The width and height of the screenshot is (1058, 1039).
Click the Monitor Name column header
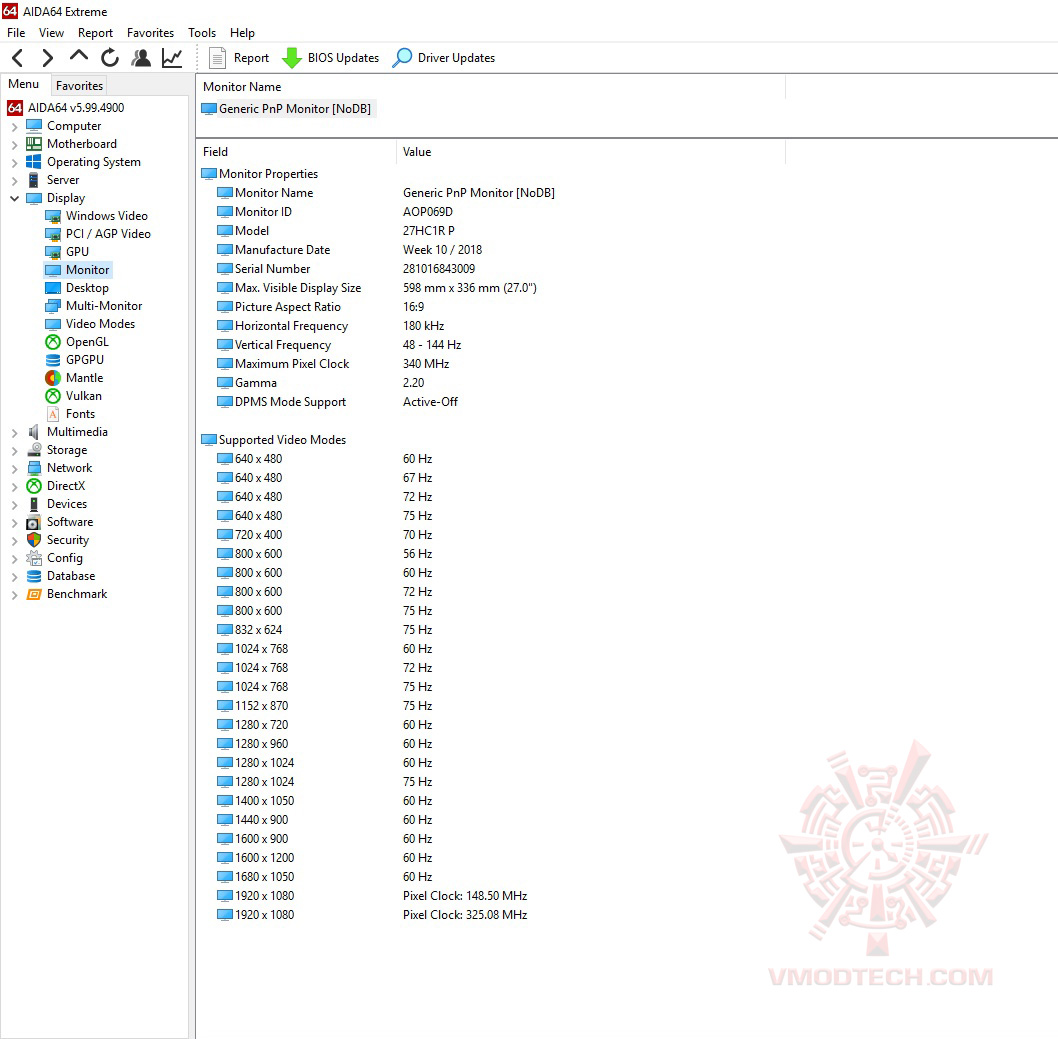[492, 87]
